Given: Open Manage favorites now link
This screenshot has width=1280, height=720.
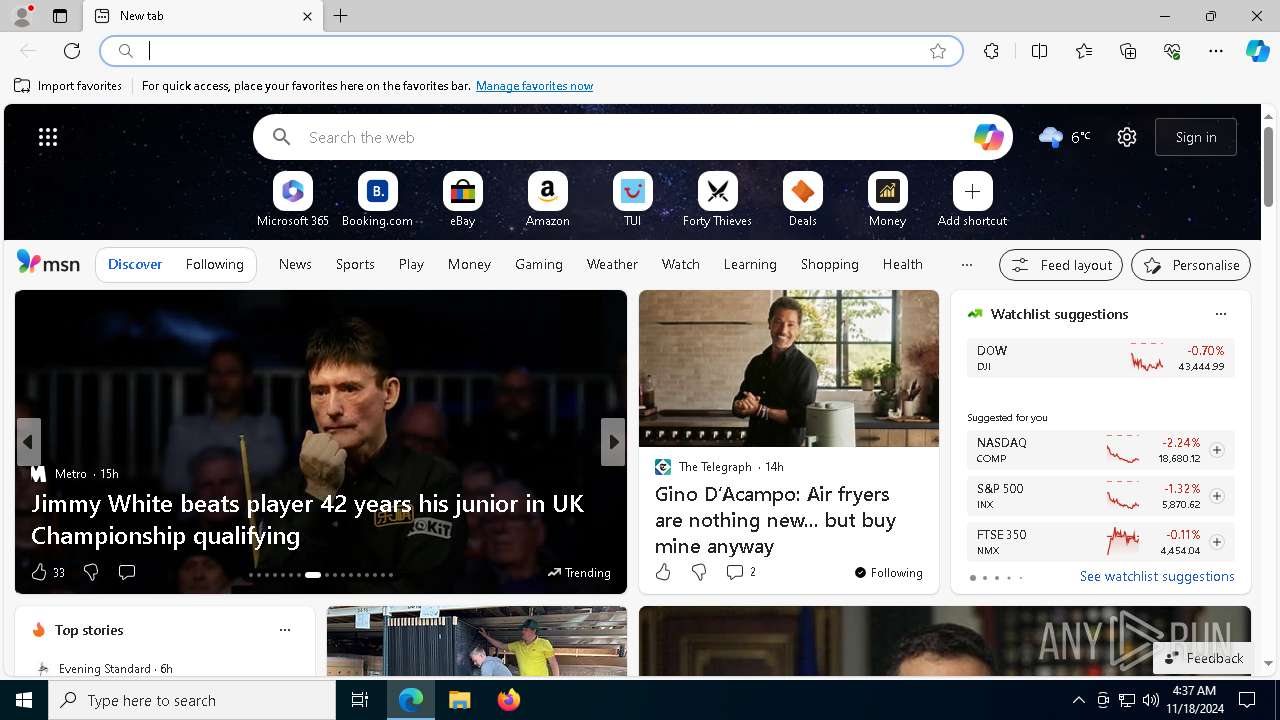Looking at the screenshot, I should (534, 86).
